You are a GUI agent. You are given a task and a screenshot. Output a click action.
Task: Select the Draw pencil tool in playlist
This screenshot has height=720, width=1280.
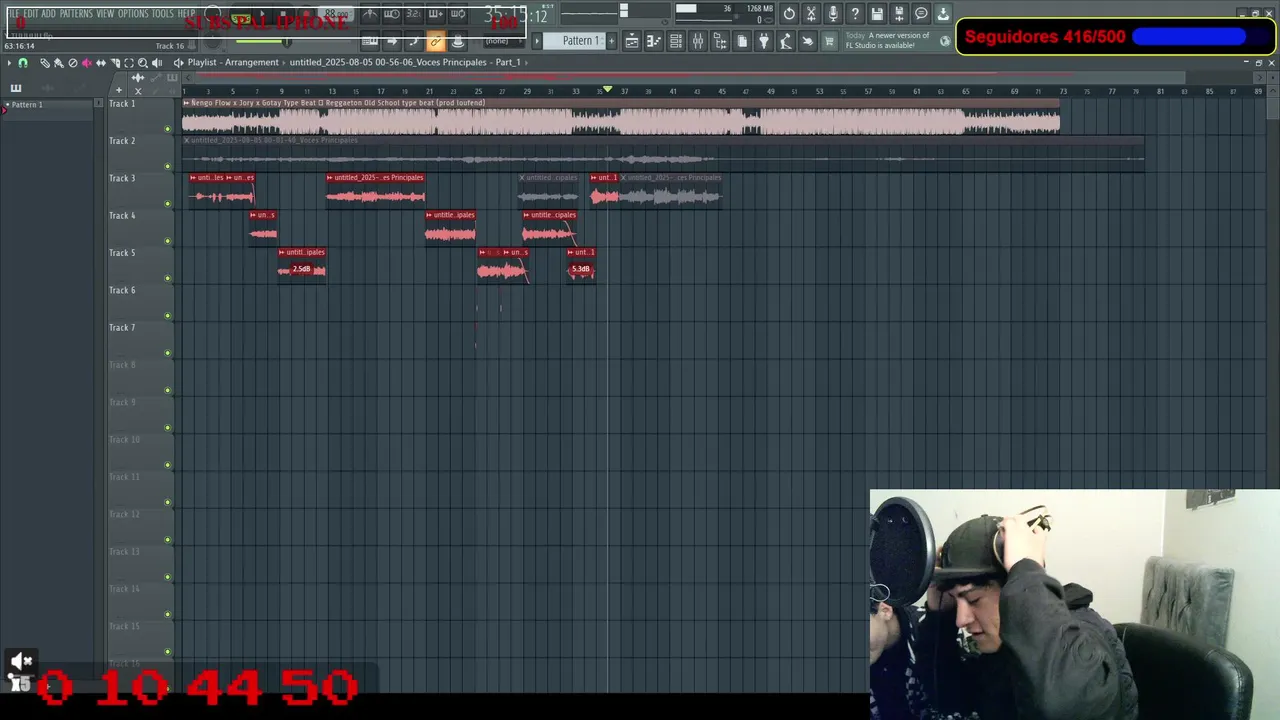pos(45,63)
